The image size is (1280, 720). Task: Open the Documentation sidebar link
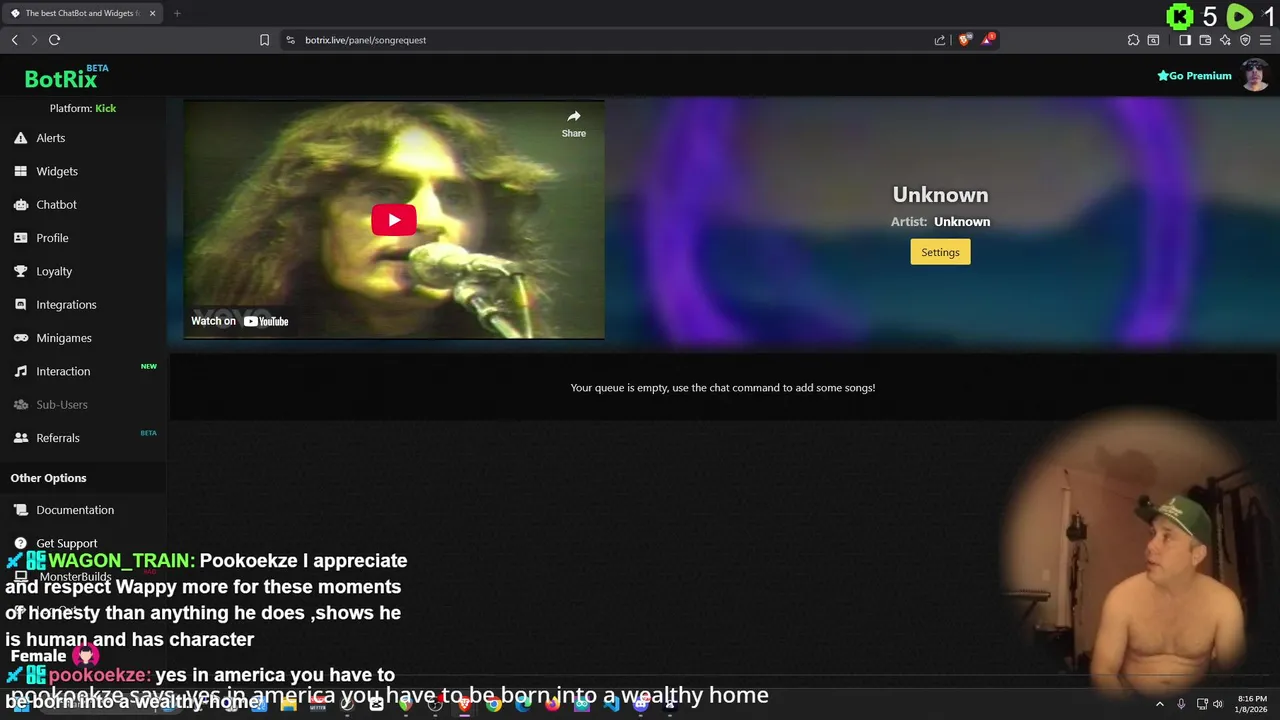(83, 510)
